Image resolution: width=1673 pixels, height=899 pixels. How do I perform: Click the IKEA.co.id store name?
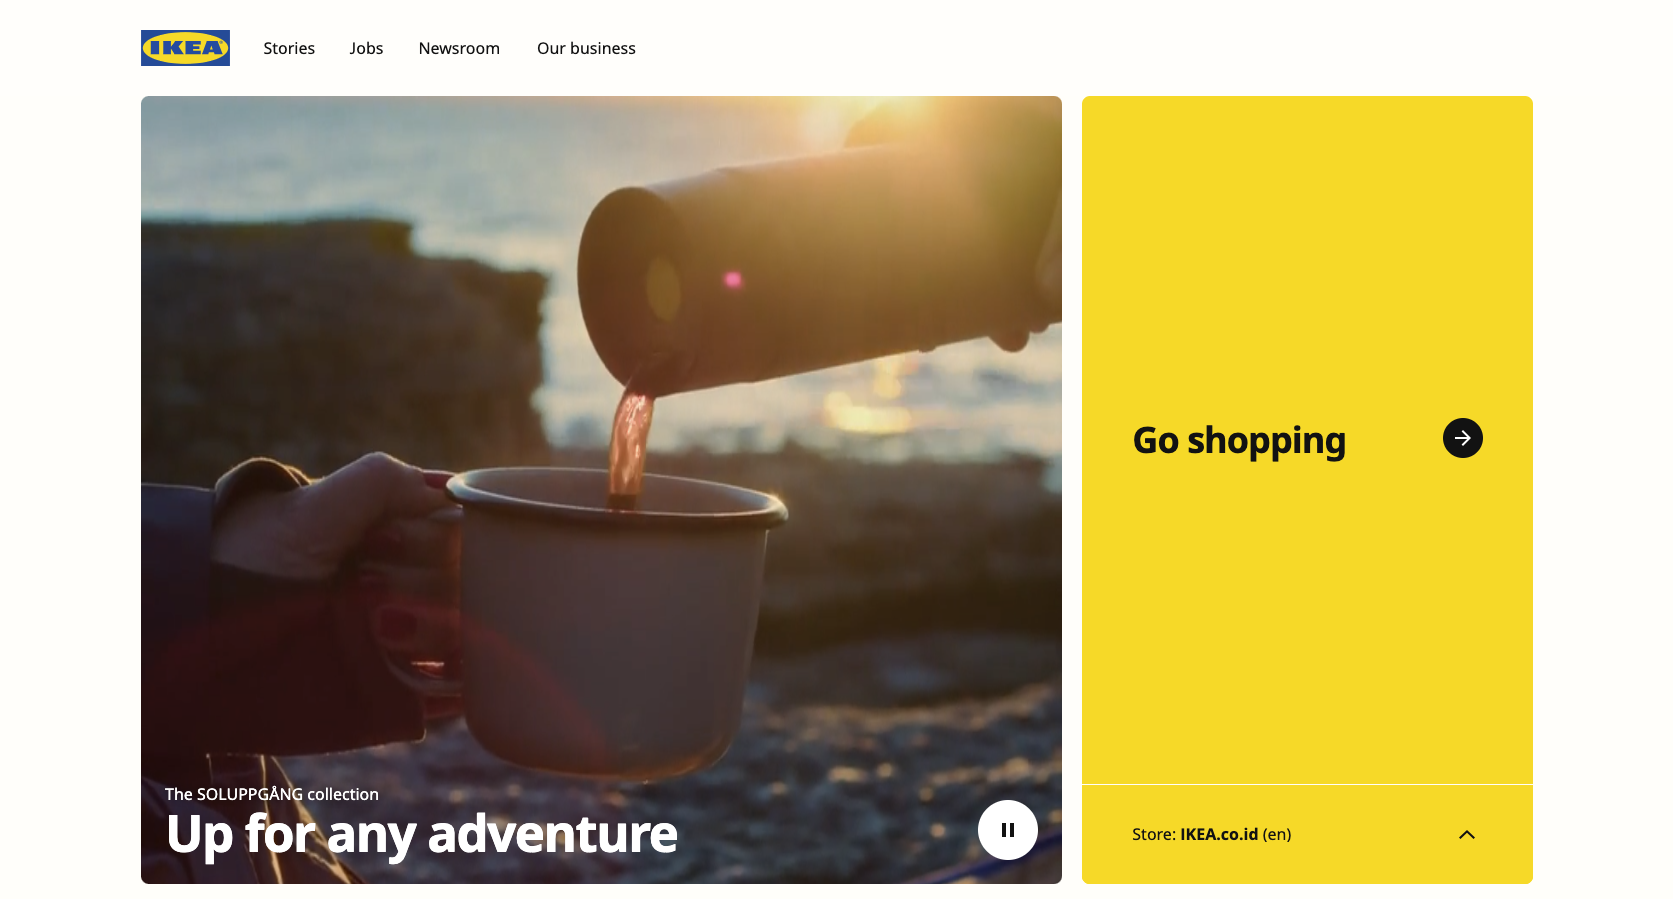coord(1219,834)
